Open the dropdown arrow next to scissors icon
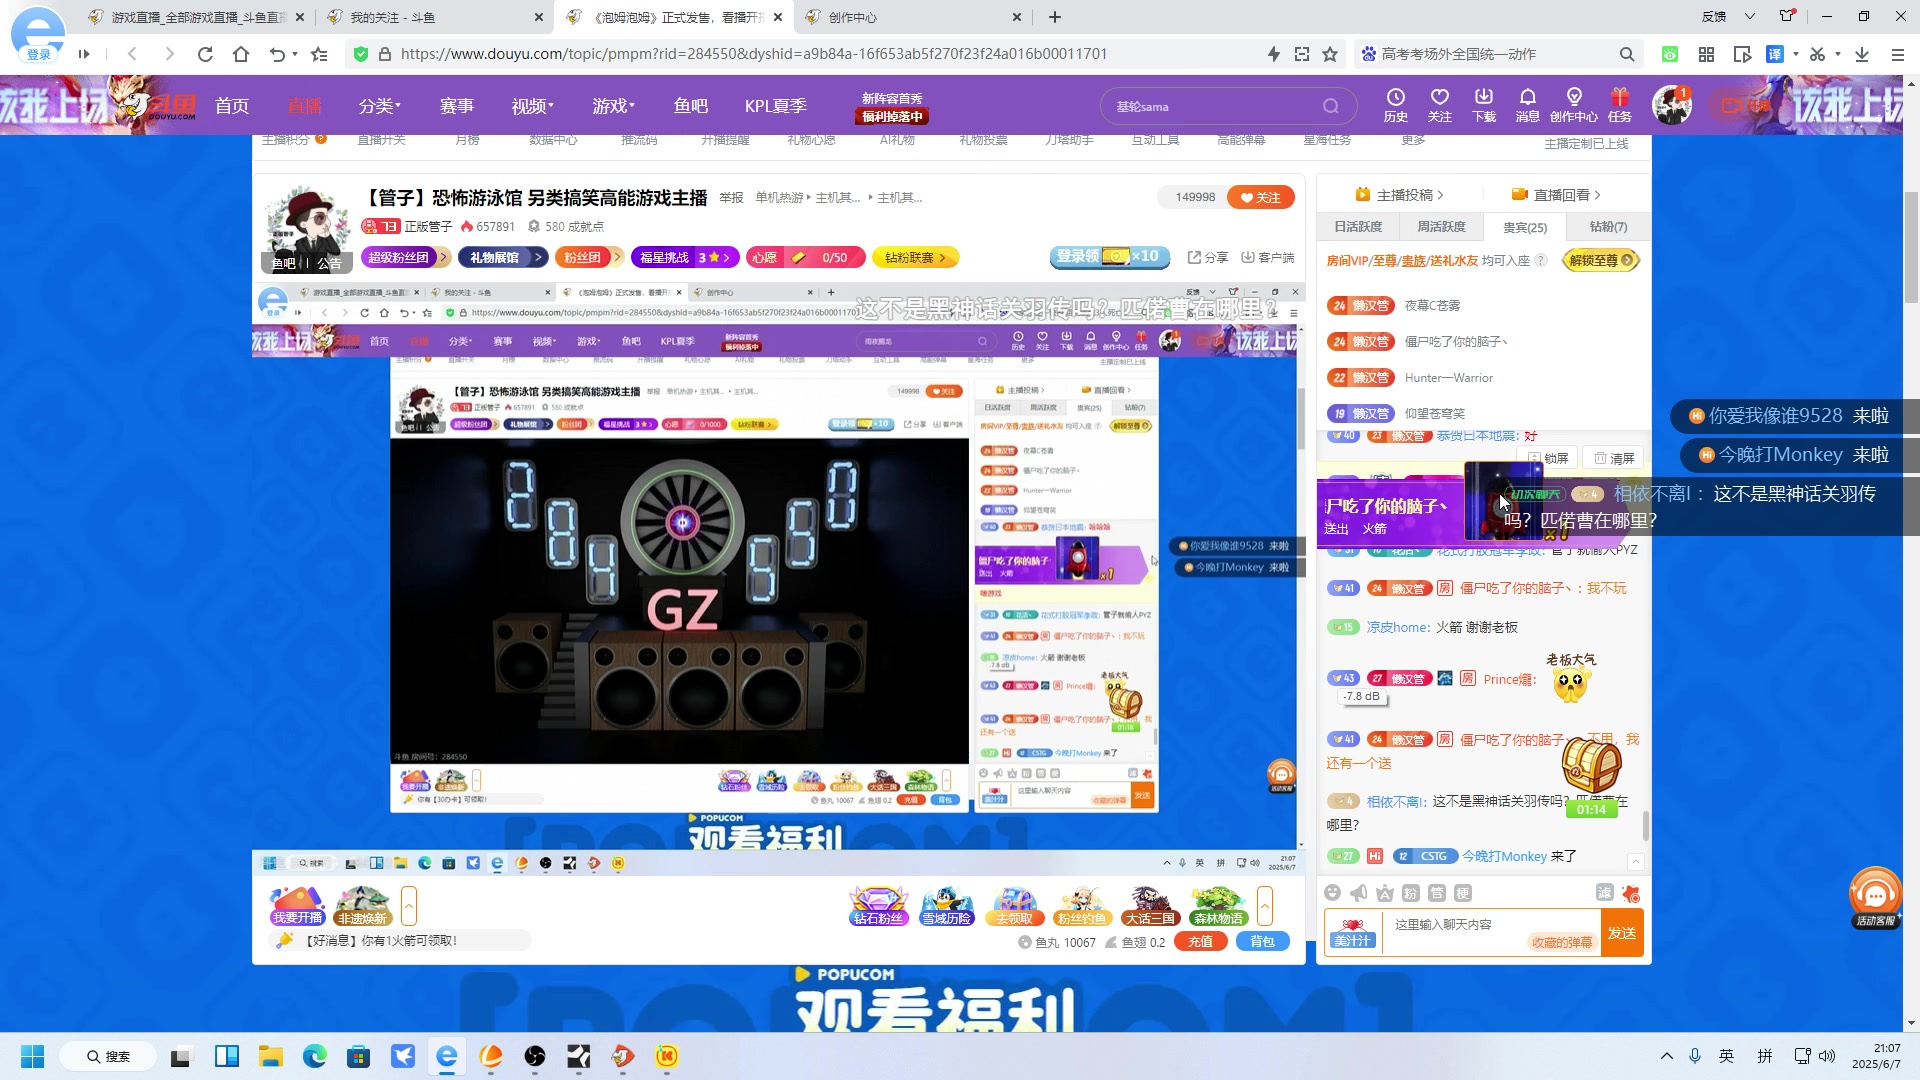This screenshot has height=1080, width=1920. tap(1838, 54)
